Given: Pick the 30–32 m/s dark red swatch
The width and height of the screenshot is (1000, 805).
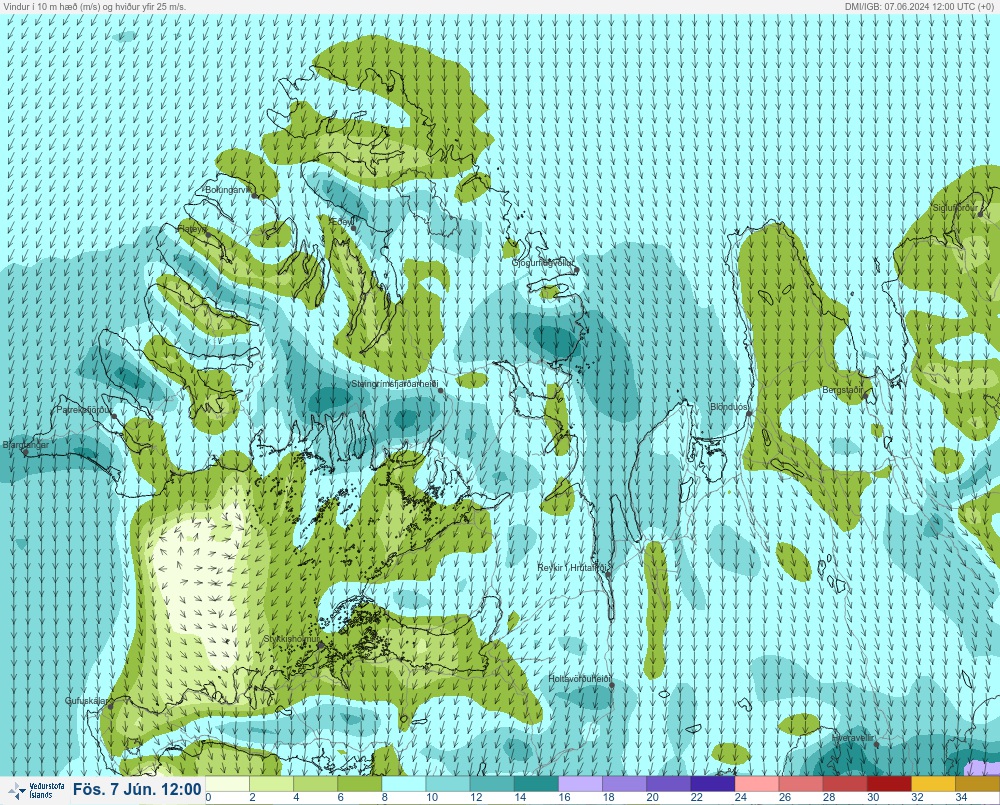Looking at the screenshot, I should [890, 784].
